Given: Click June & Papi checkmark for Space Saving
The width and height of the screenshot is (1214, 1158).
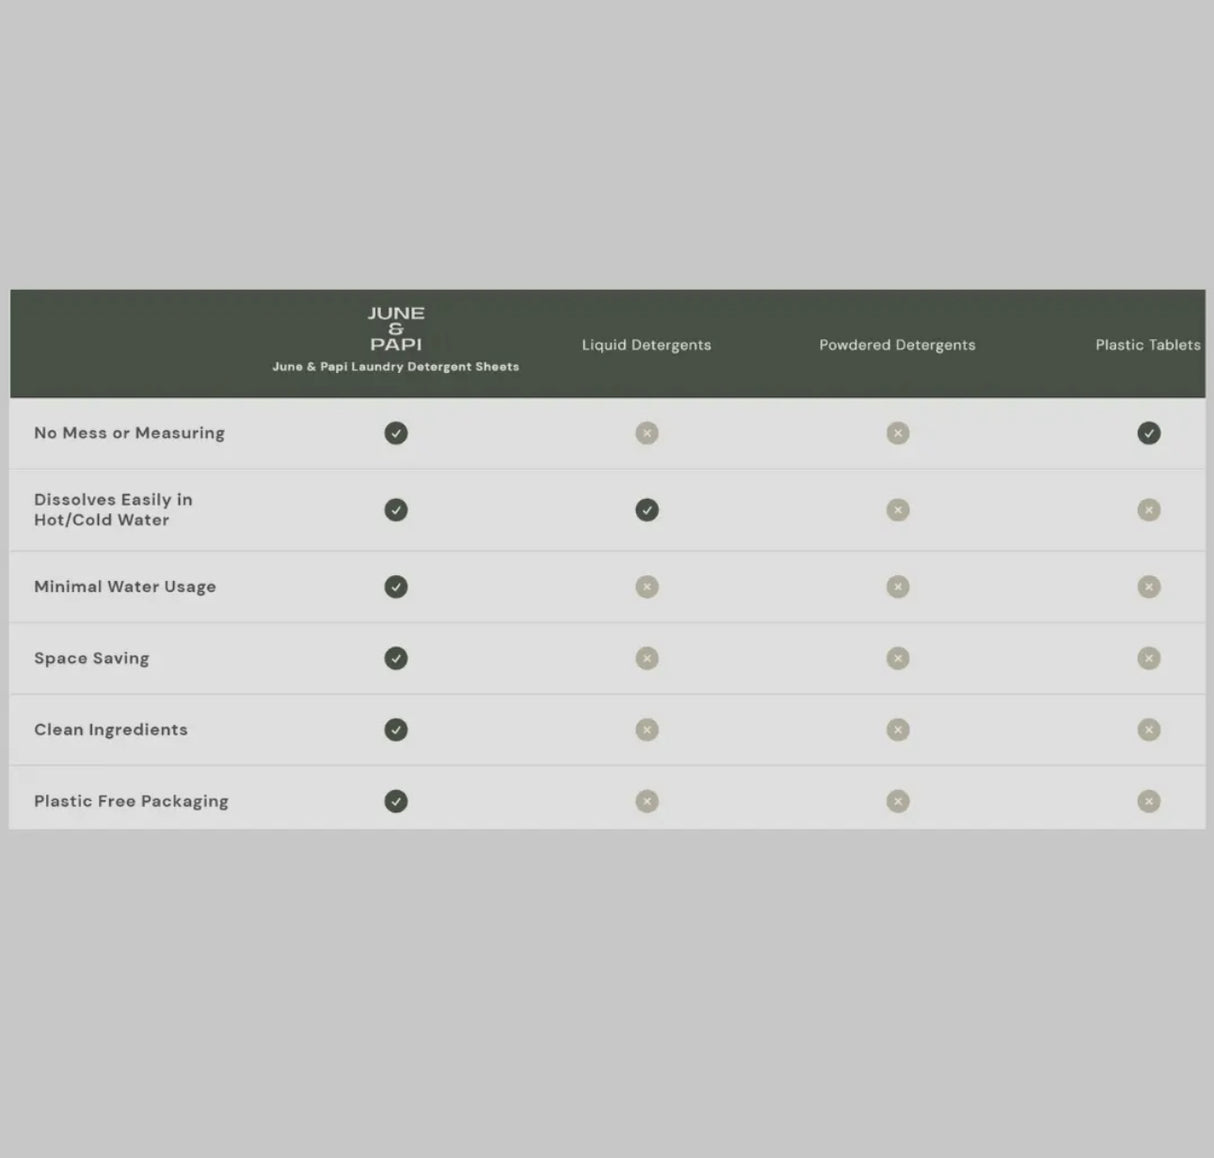Looking at the screenshot, I should [396, 658].
